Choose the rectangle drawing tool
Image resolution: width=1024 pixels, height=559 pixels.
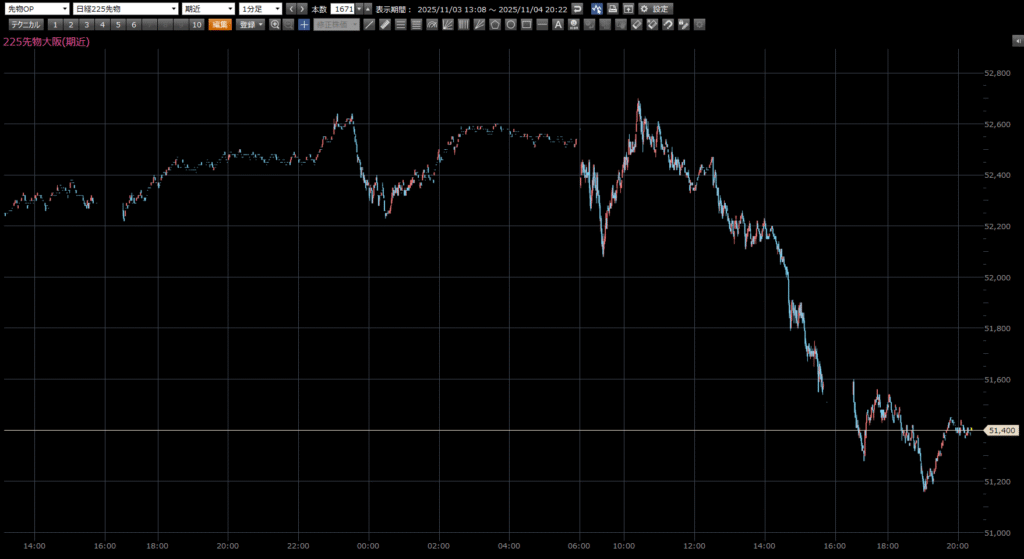pos(526,24)
